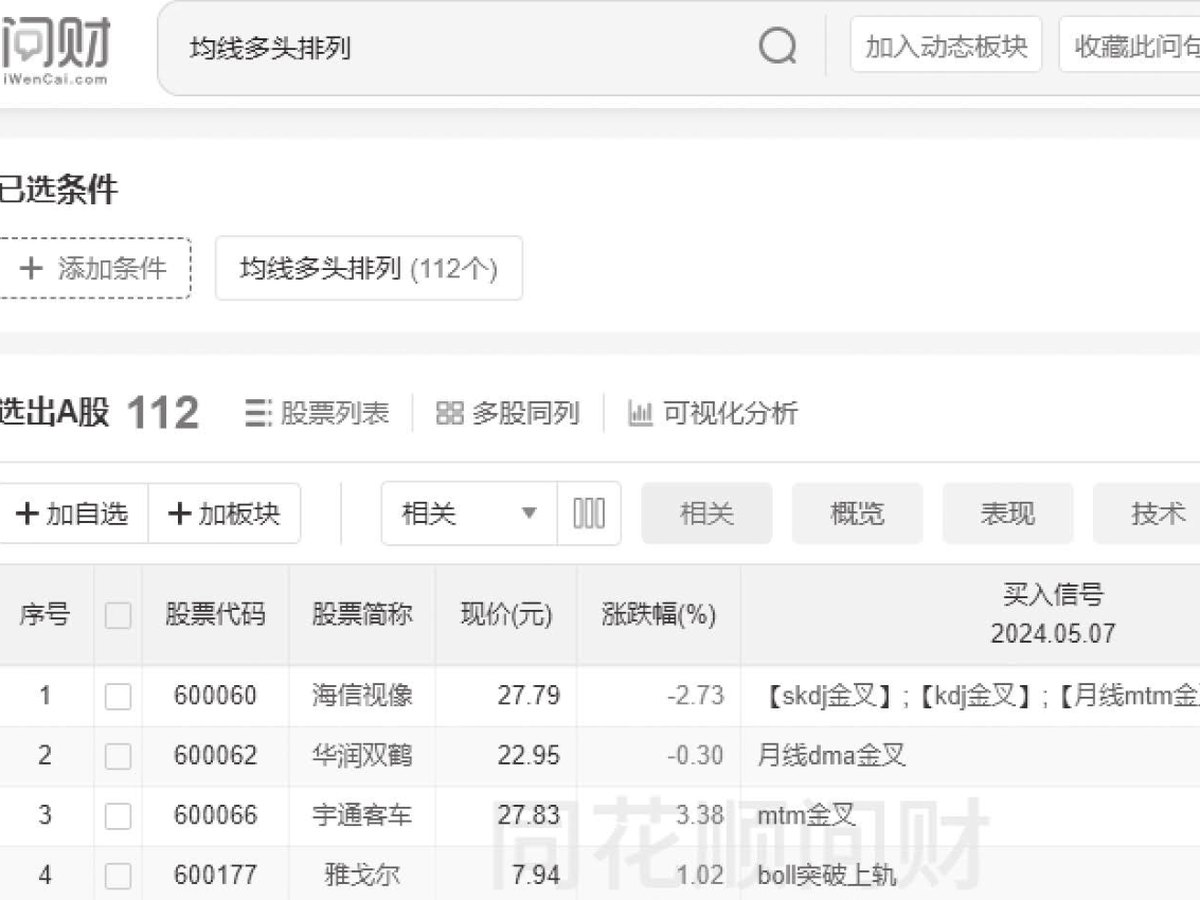Click the 月线dma金叉 signal text
The width and height of the screenshot is (1200, 900).
(832, 756)
